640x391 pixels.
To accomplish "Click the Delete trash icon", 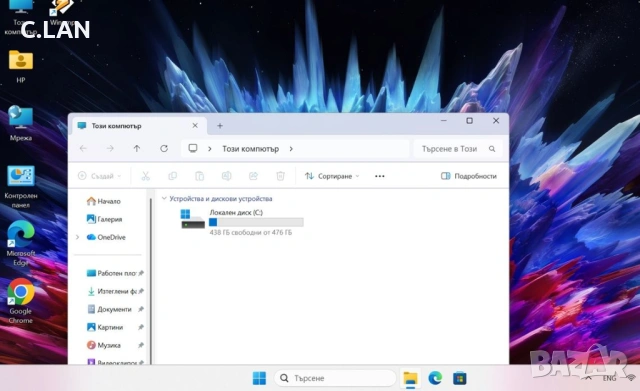I will (x=280, y=176).
